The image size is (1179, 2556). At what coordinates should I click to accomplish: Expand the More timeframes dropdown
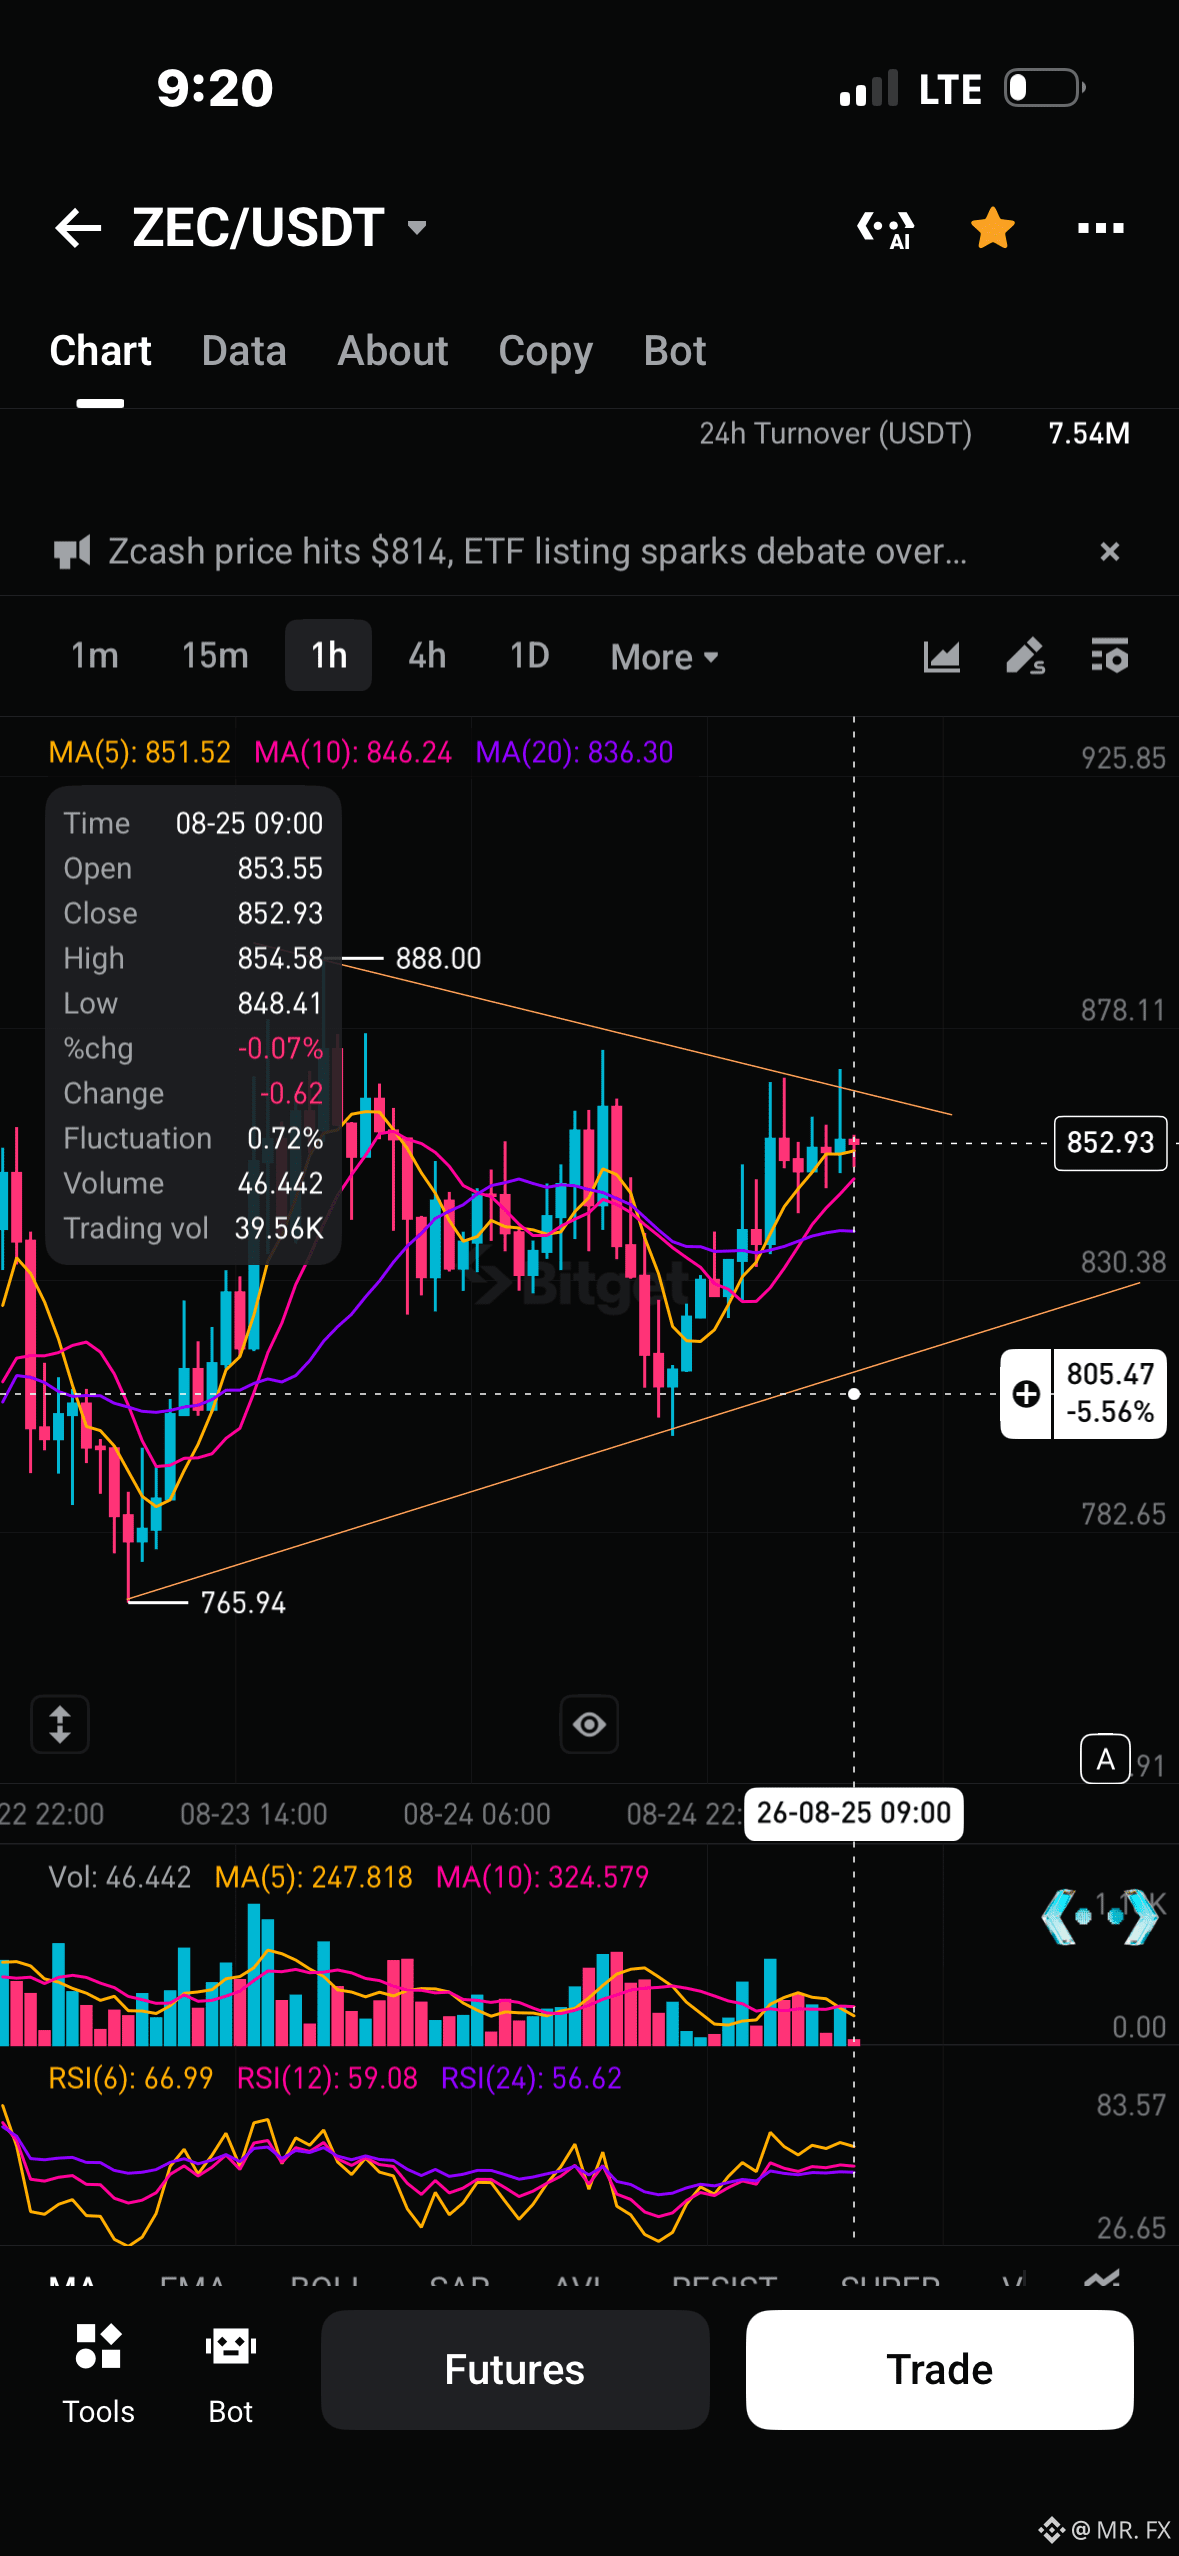(665, 657)
